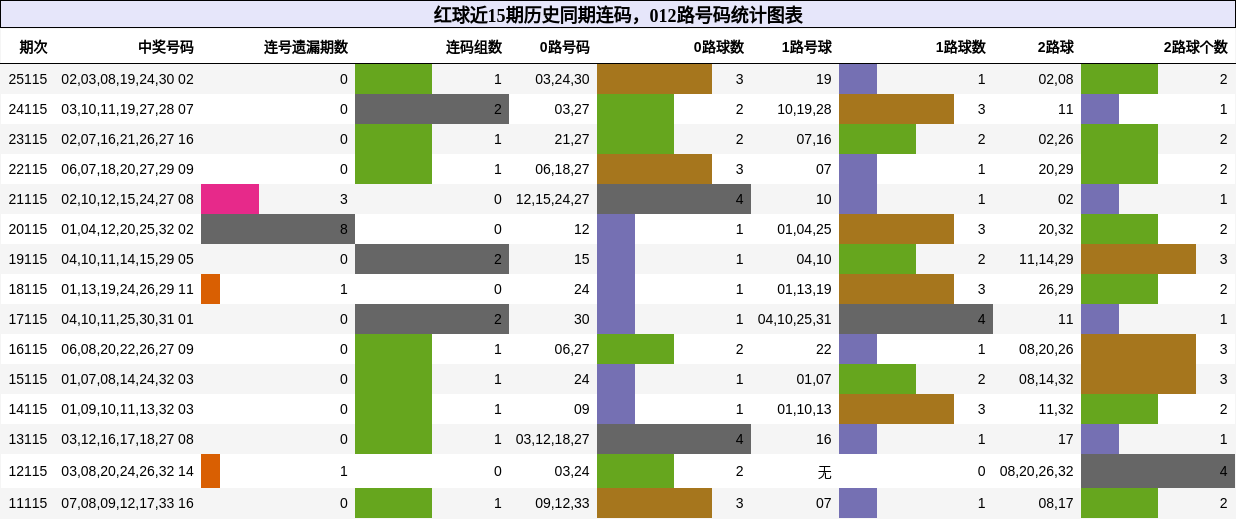The height and width of the screenshot is (519, 1236).
Task: Select period 25115 in the 期次 column
Action: (28, 79)
